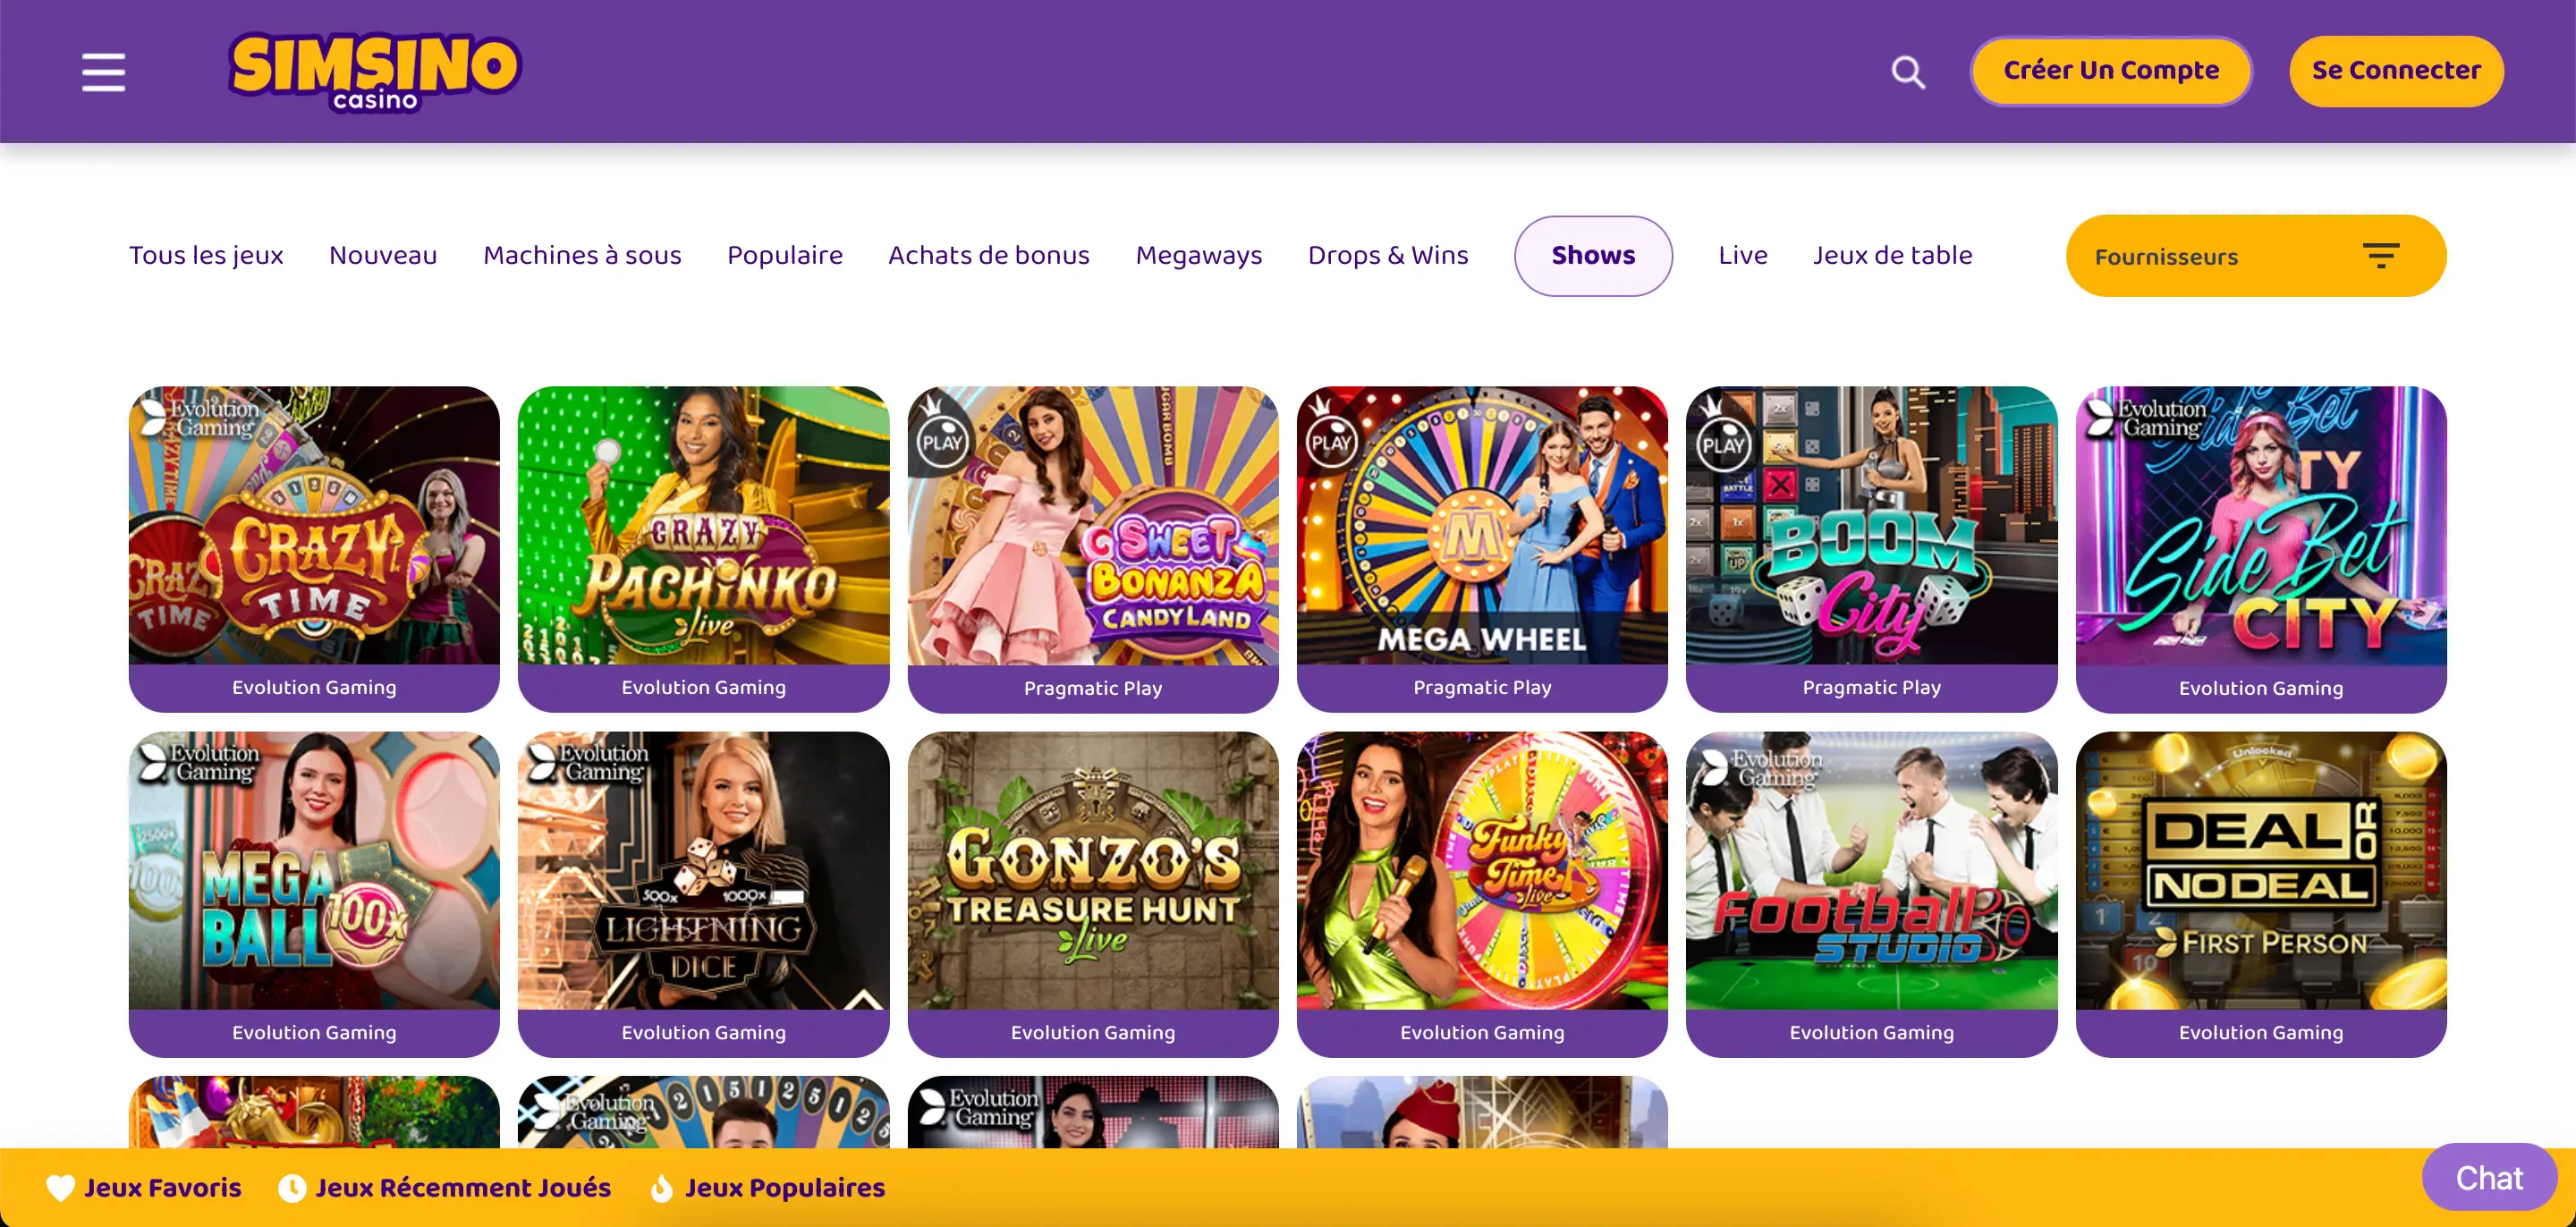Click Evolution Gaming label under Crazy Time

(x=314, y=688)
